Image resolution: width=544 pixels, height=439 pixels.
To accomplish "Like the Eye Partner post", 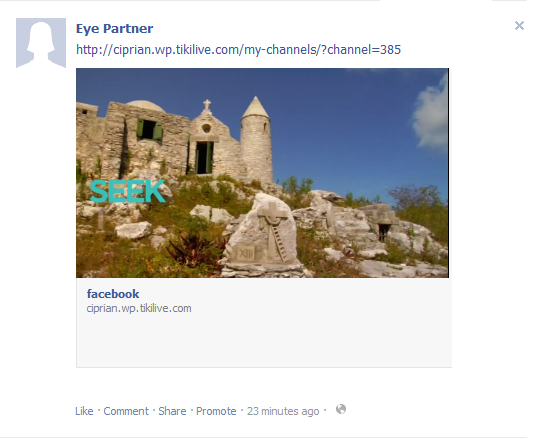I will click(84, 411).
